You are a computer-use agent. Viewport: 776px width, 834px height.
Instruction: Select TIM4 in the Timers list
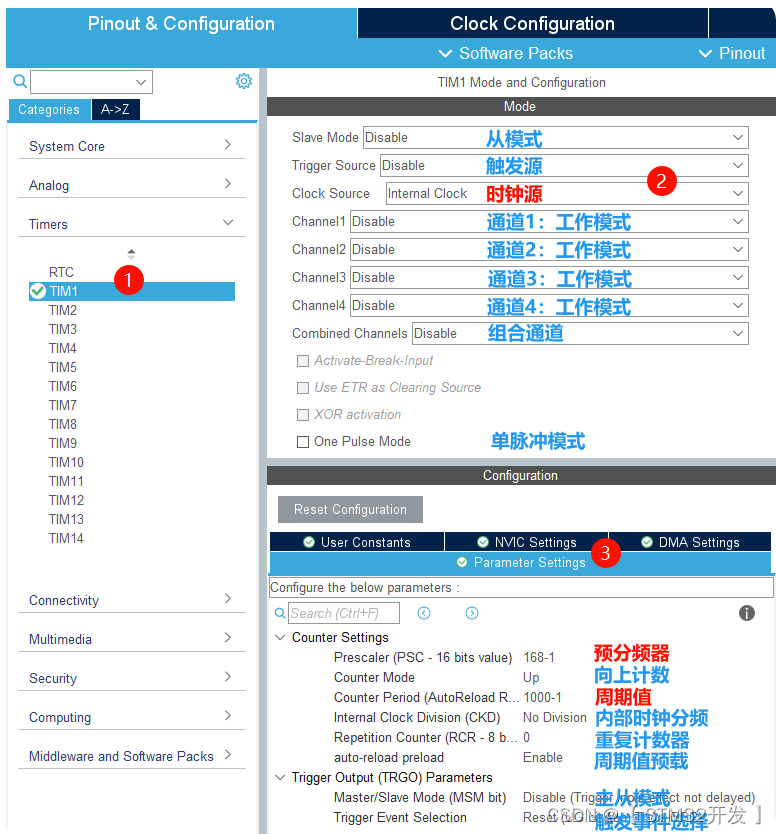pyautogui.click(x=63, y=348)
